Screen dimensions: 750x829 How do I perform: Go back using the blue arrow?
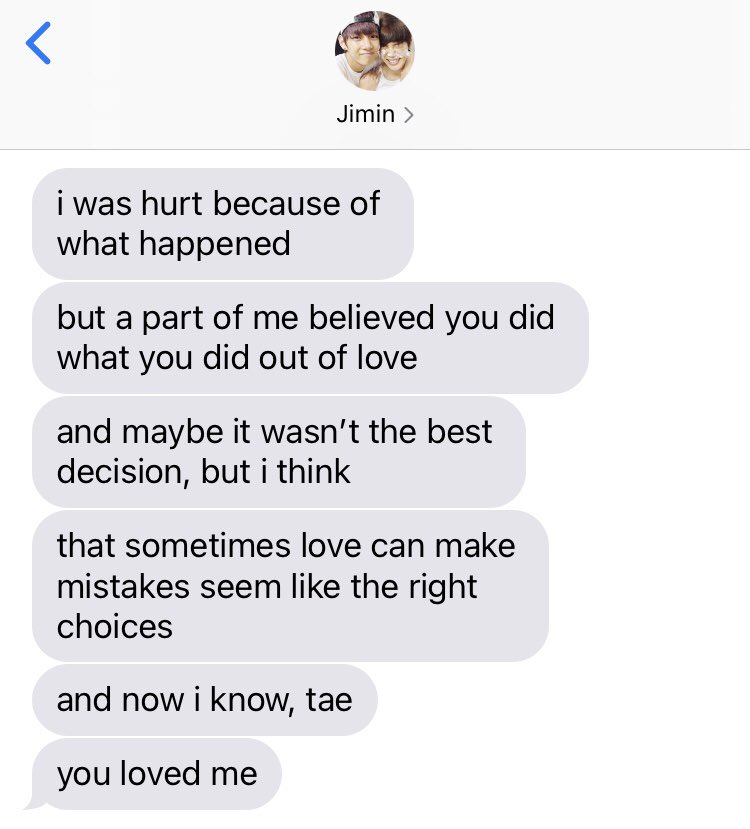[x=39, y=43]
